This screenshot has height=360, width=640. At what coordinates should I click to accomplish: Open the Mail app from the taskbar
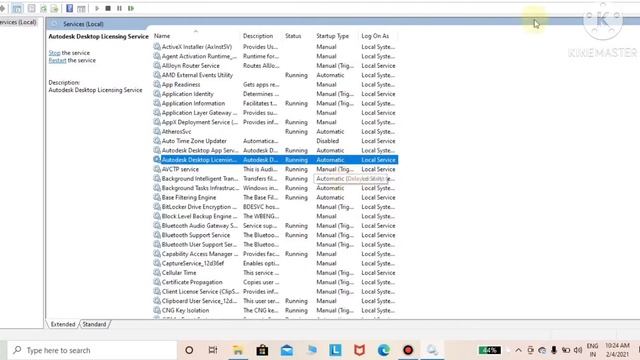point(287,350)
